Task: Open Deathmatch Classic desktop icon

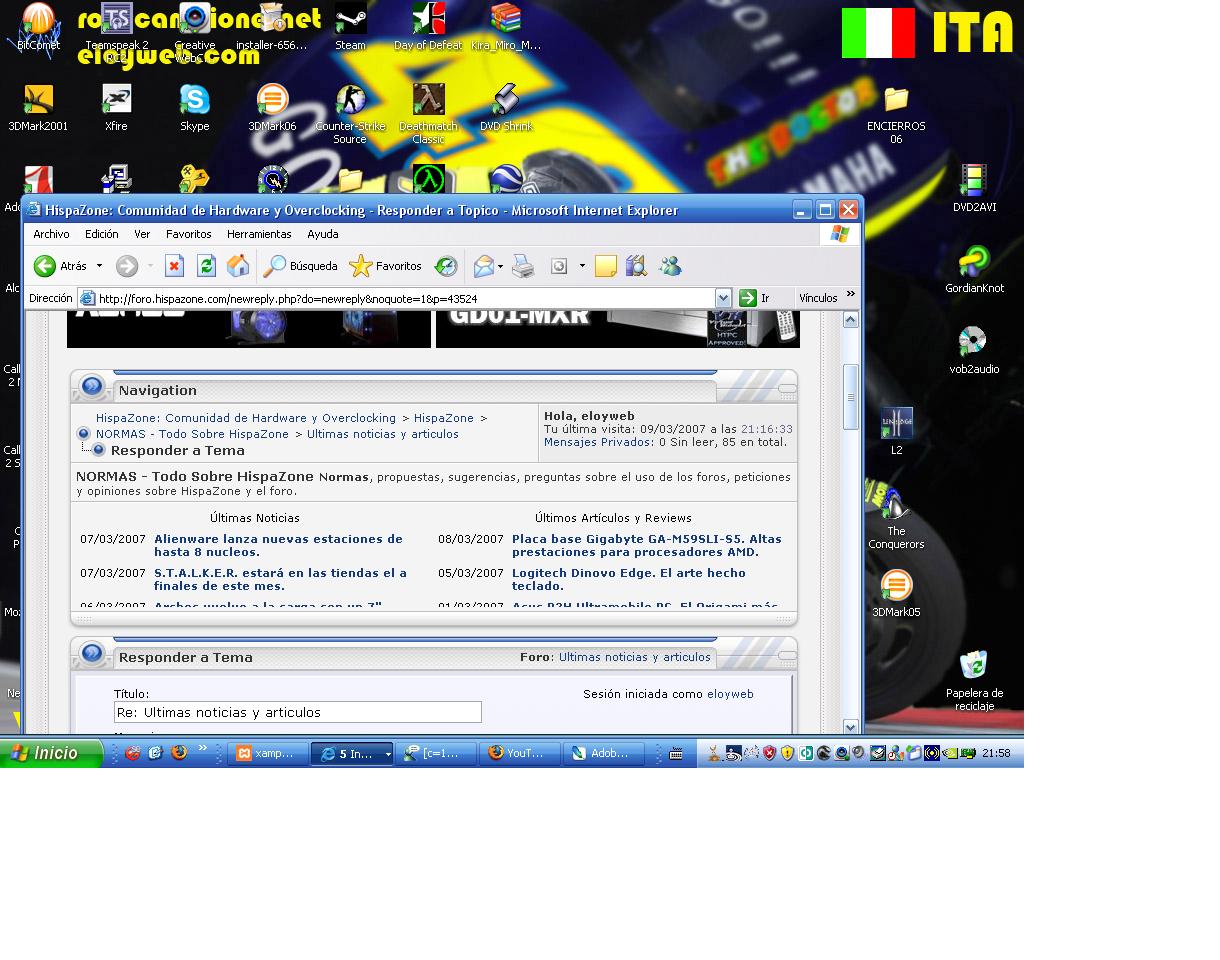Action: click(x=428, y=114)
